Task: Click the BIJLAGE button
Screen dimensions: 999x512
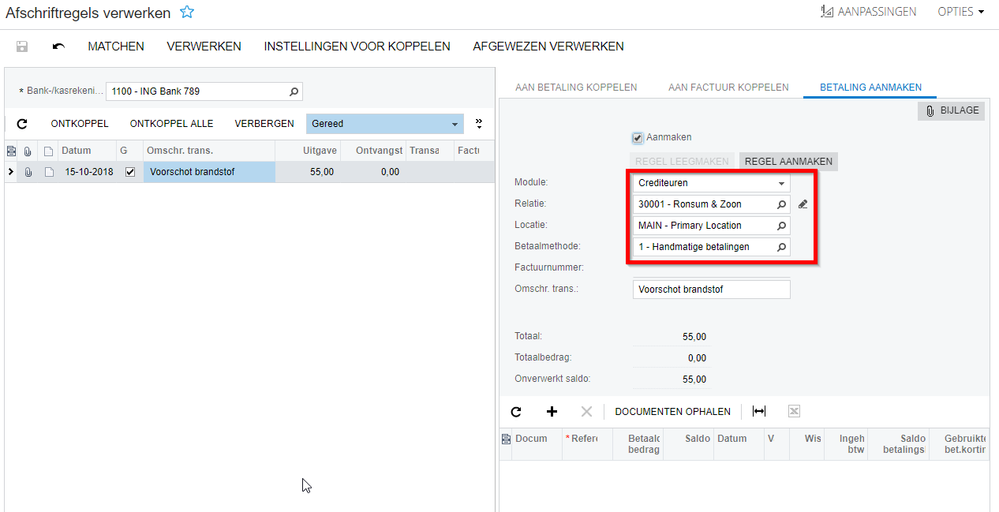Action: pos(952,111)
